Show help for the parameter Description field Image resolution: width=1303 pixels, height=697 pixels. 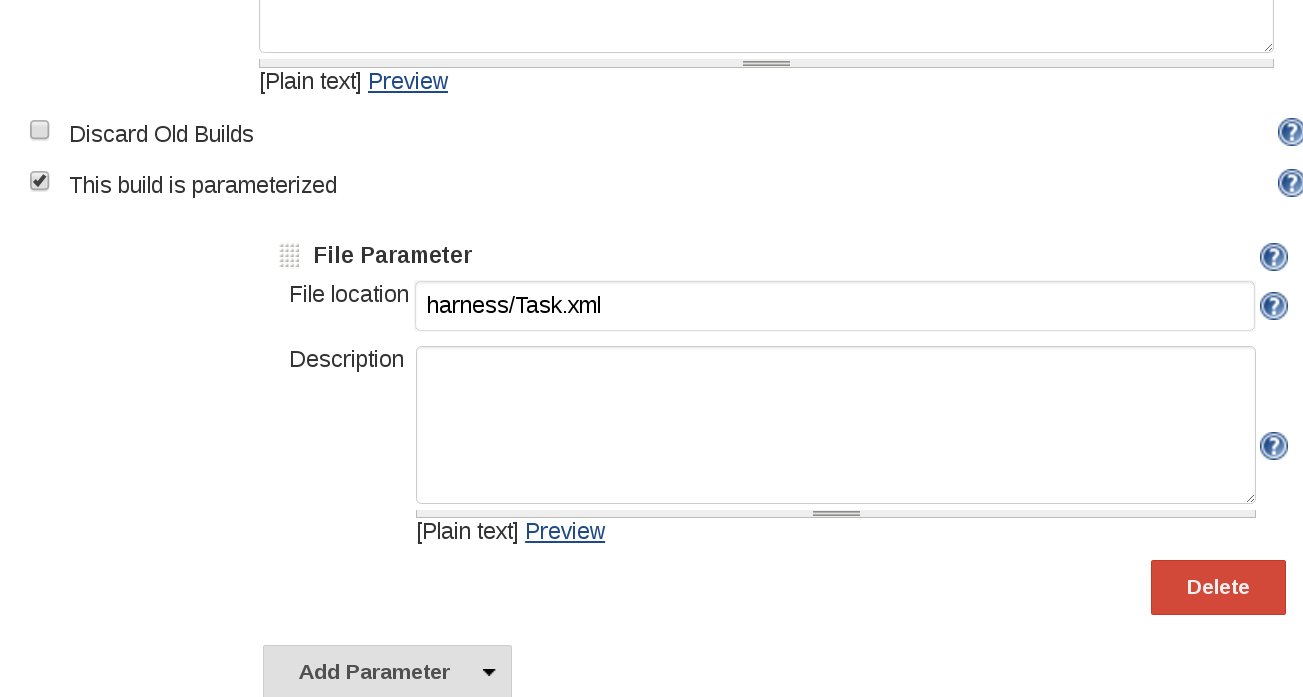click(1273, 446)
